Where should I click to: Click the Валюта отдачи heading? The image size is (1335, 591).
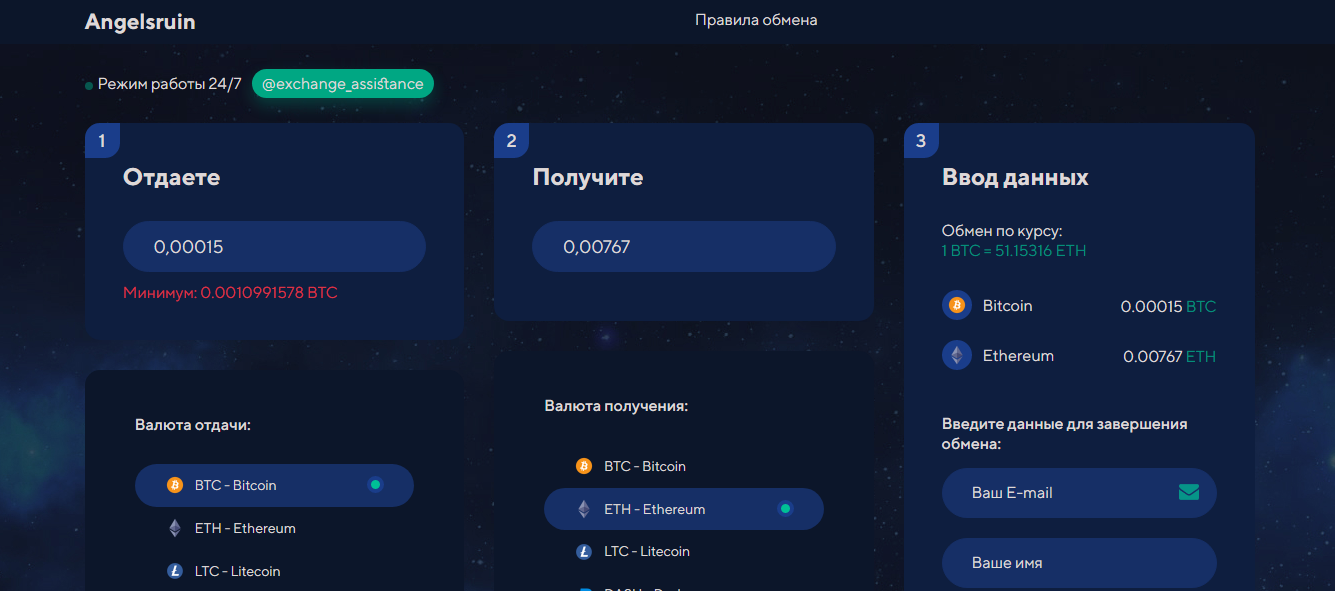(193, 425)
